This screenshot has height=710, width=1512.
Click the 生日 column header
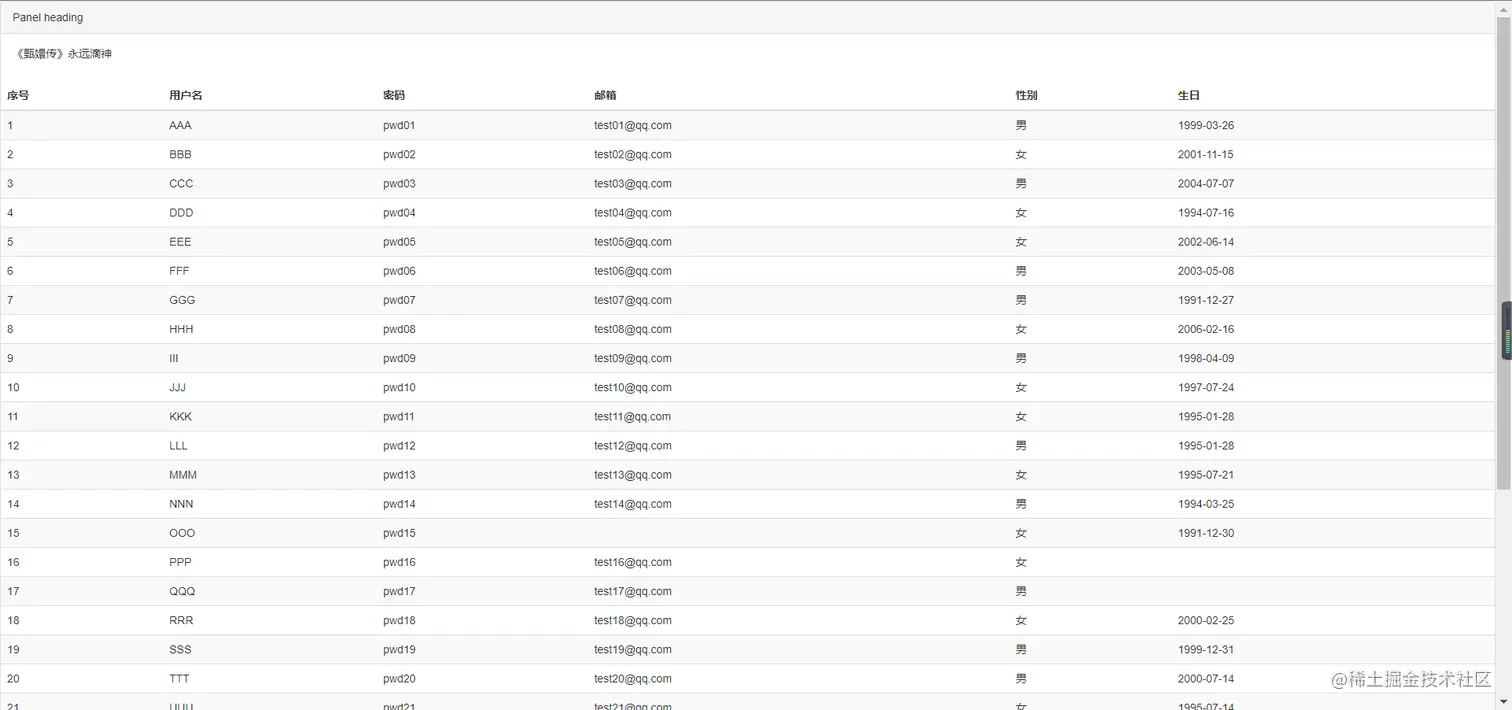(x=1189, y=96)
